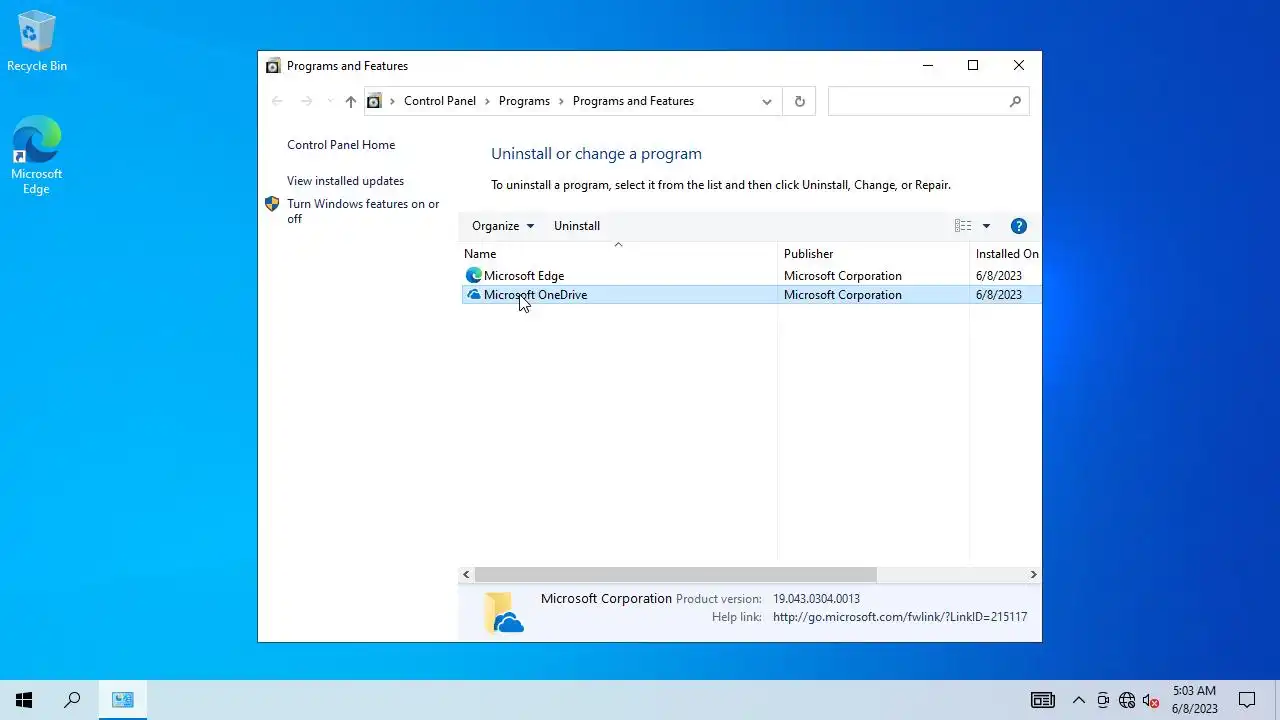Screen dimensions: 1280x720
Task: Open the clock showing 5:03 AM
Action: pos(1195,700)
